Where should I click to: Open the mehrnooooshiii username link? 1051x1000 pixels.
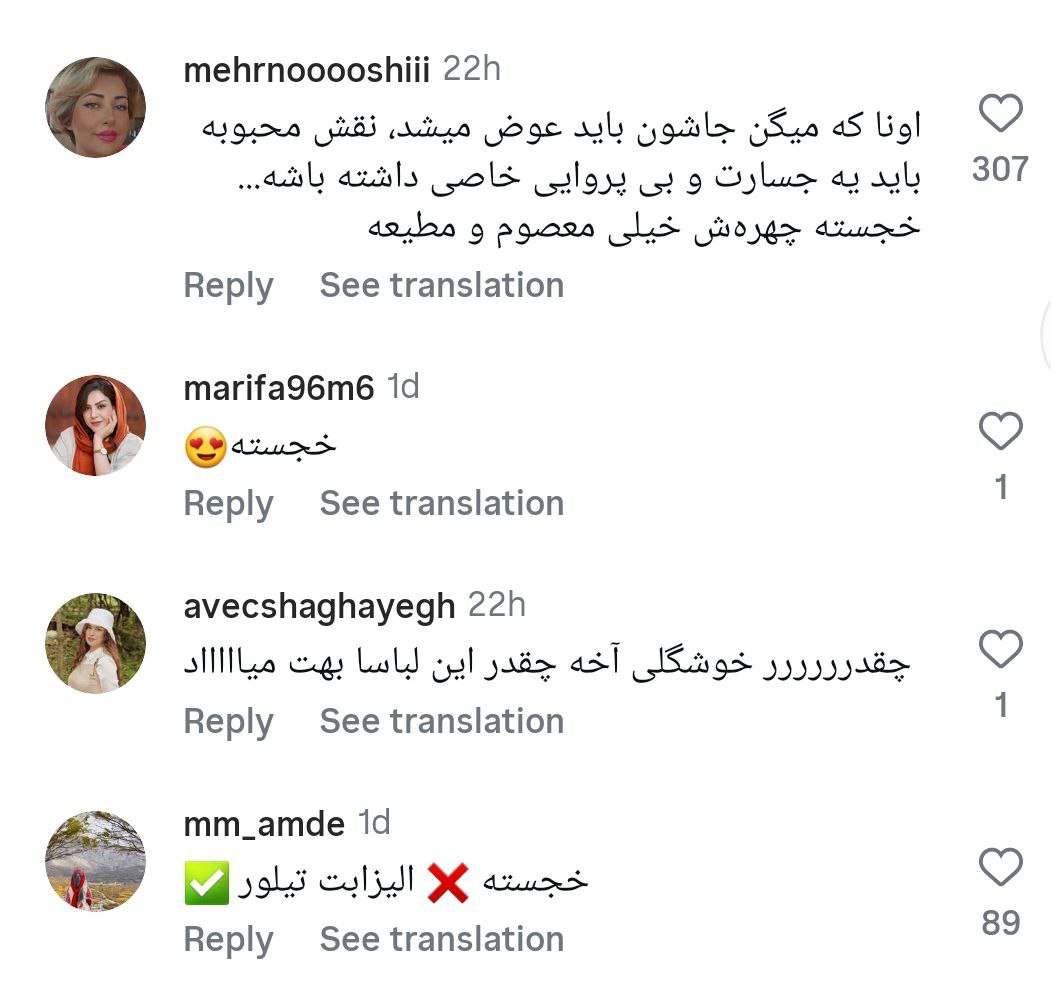coord(307,71)
